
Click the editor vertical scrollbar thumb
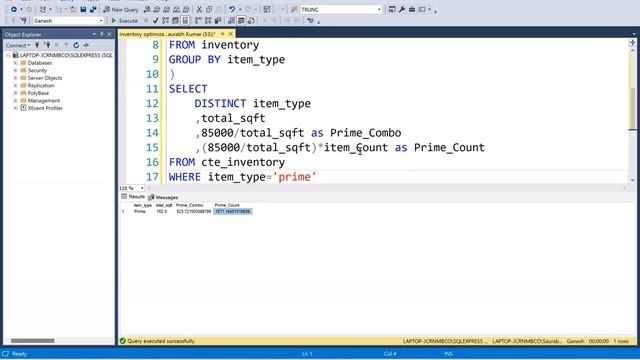pyautogui.click(x=633, y=108)
